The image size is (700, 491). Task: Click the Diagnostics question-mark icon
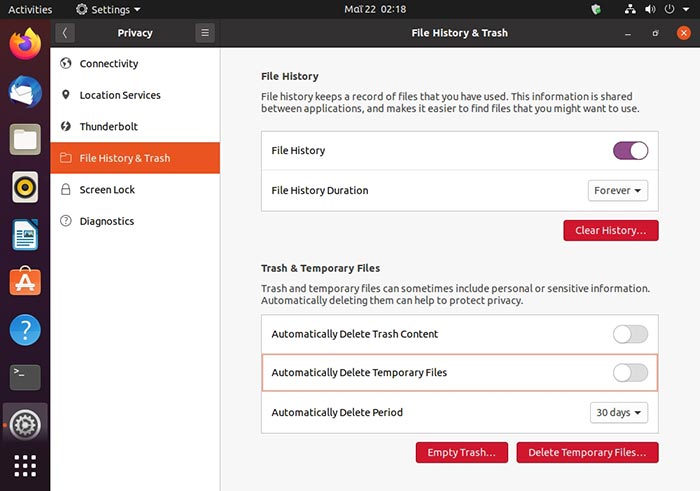pyautogui.click(x=66, y=221)
